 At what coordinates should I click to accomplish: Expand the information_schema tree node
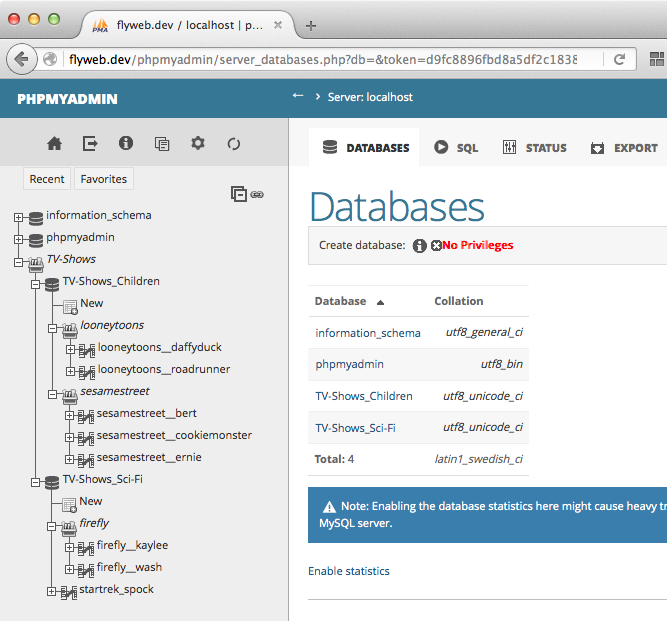[x=18, y=217]
